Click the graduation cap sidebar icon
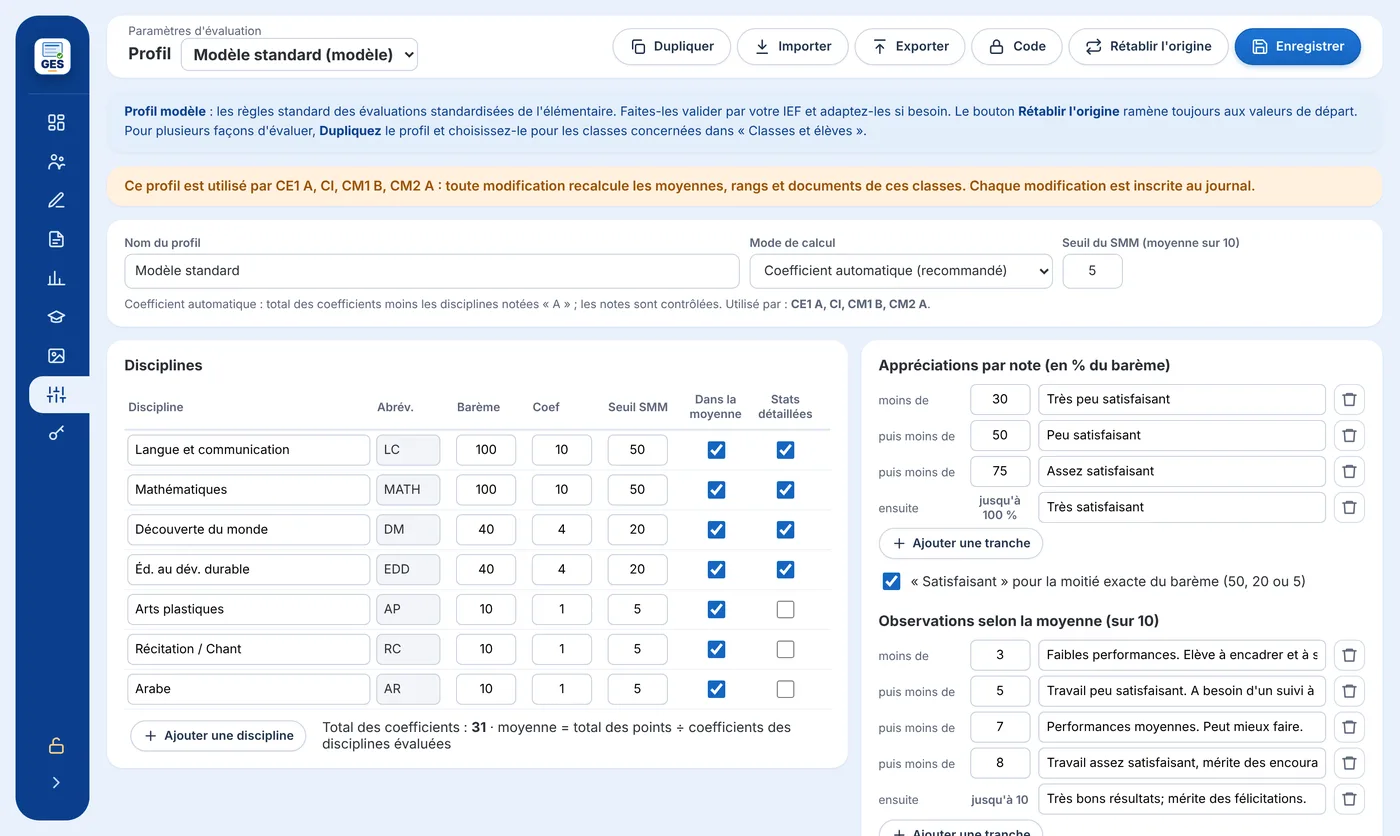The image size is (1400, 836). pyautogui.click(x=56, y=317)
